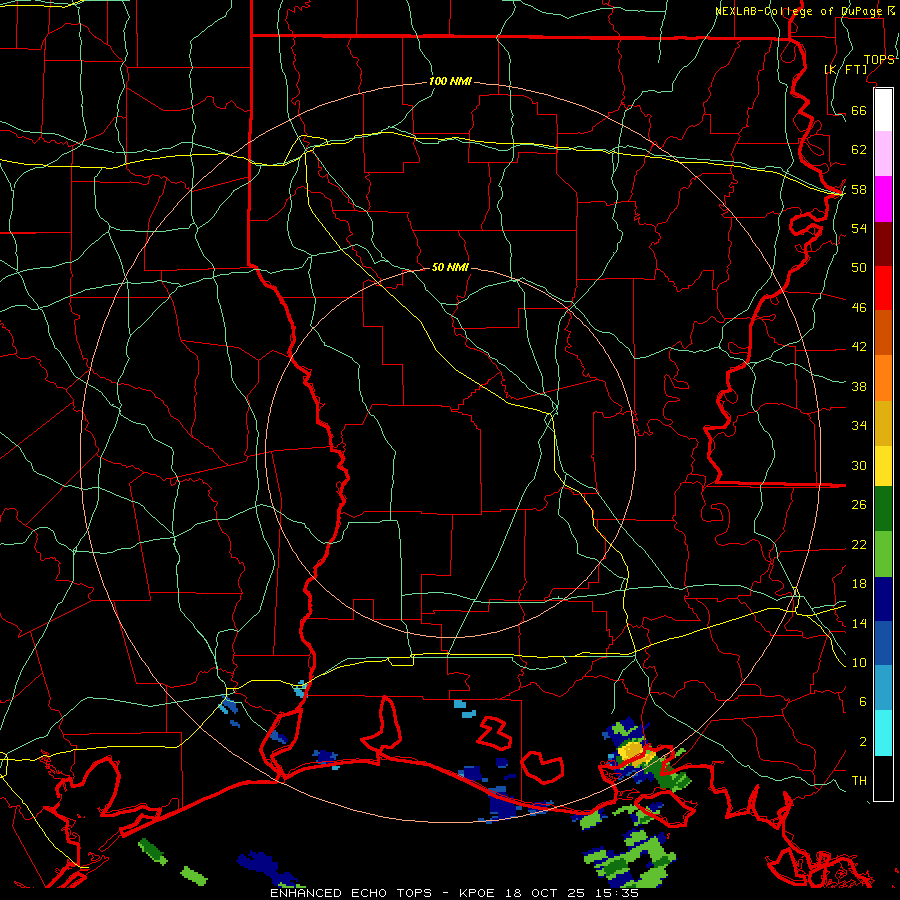The width and height of the screenshot is (900, 900).
Task: Click the 66 legend value
Action: point(859,110)
